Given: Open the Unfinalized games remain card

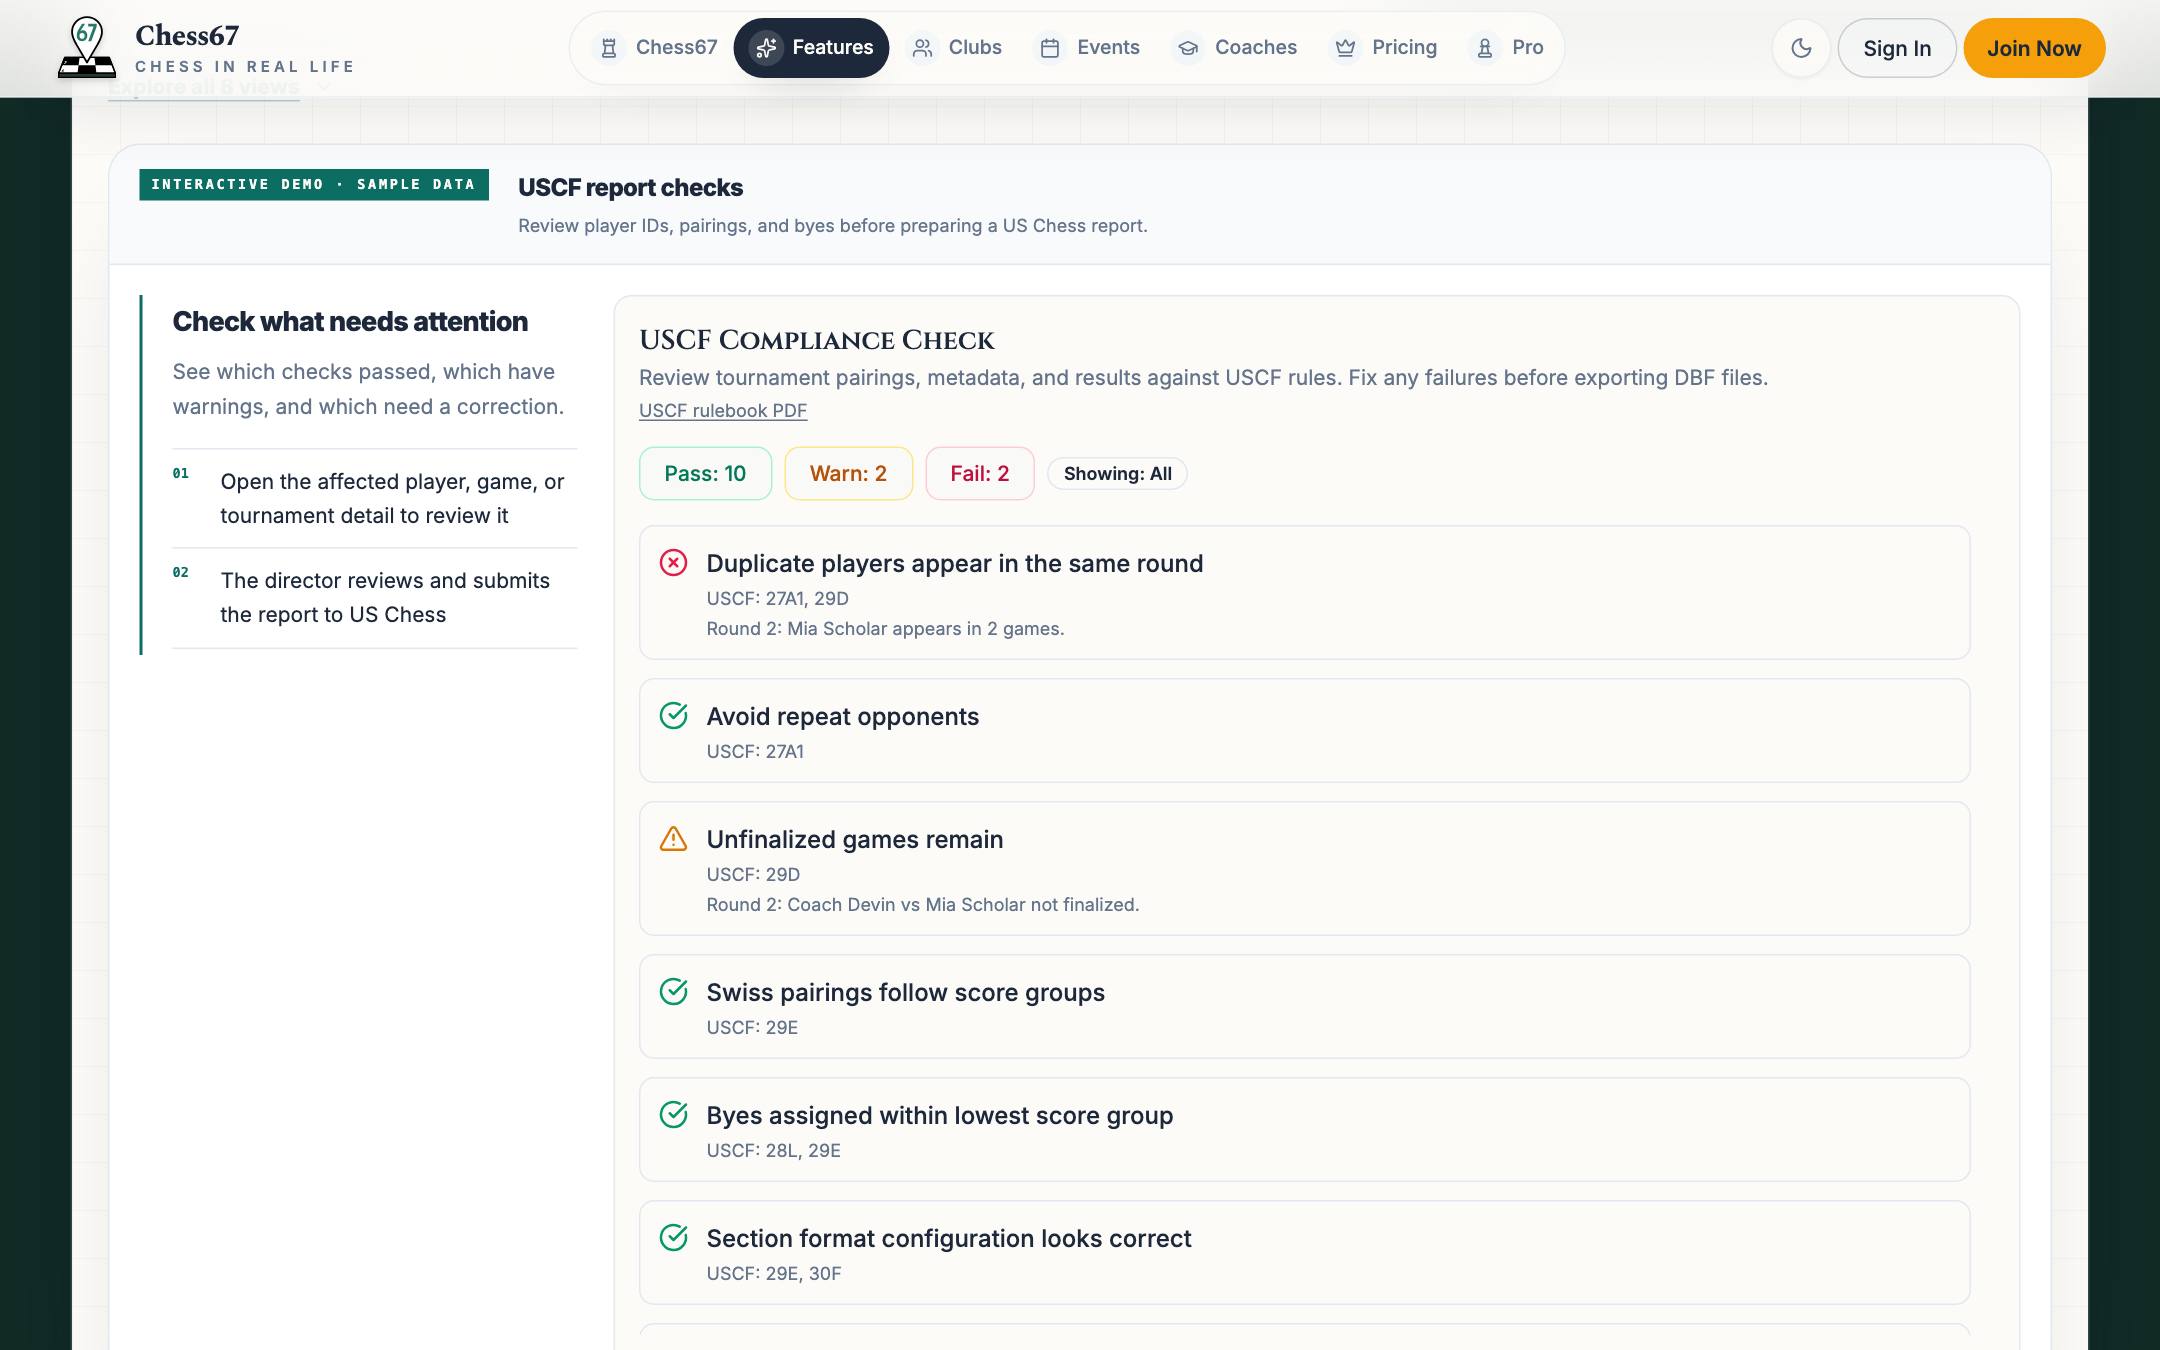Looking at the screenshot, I should 1304,868.
